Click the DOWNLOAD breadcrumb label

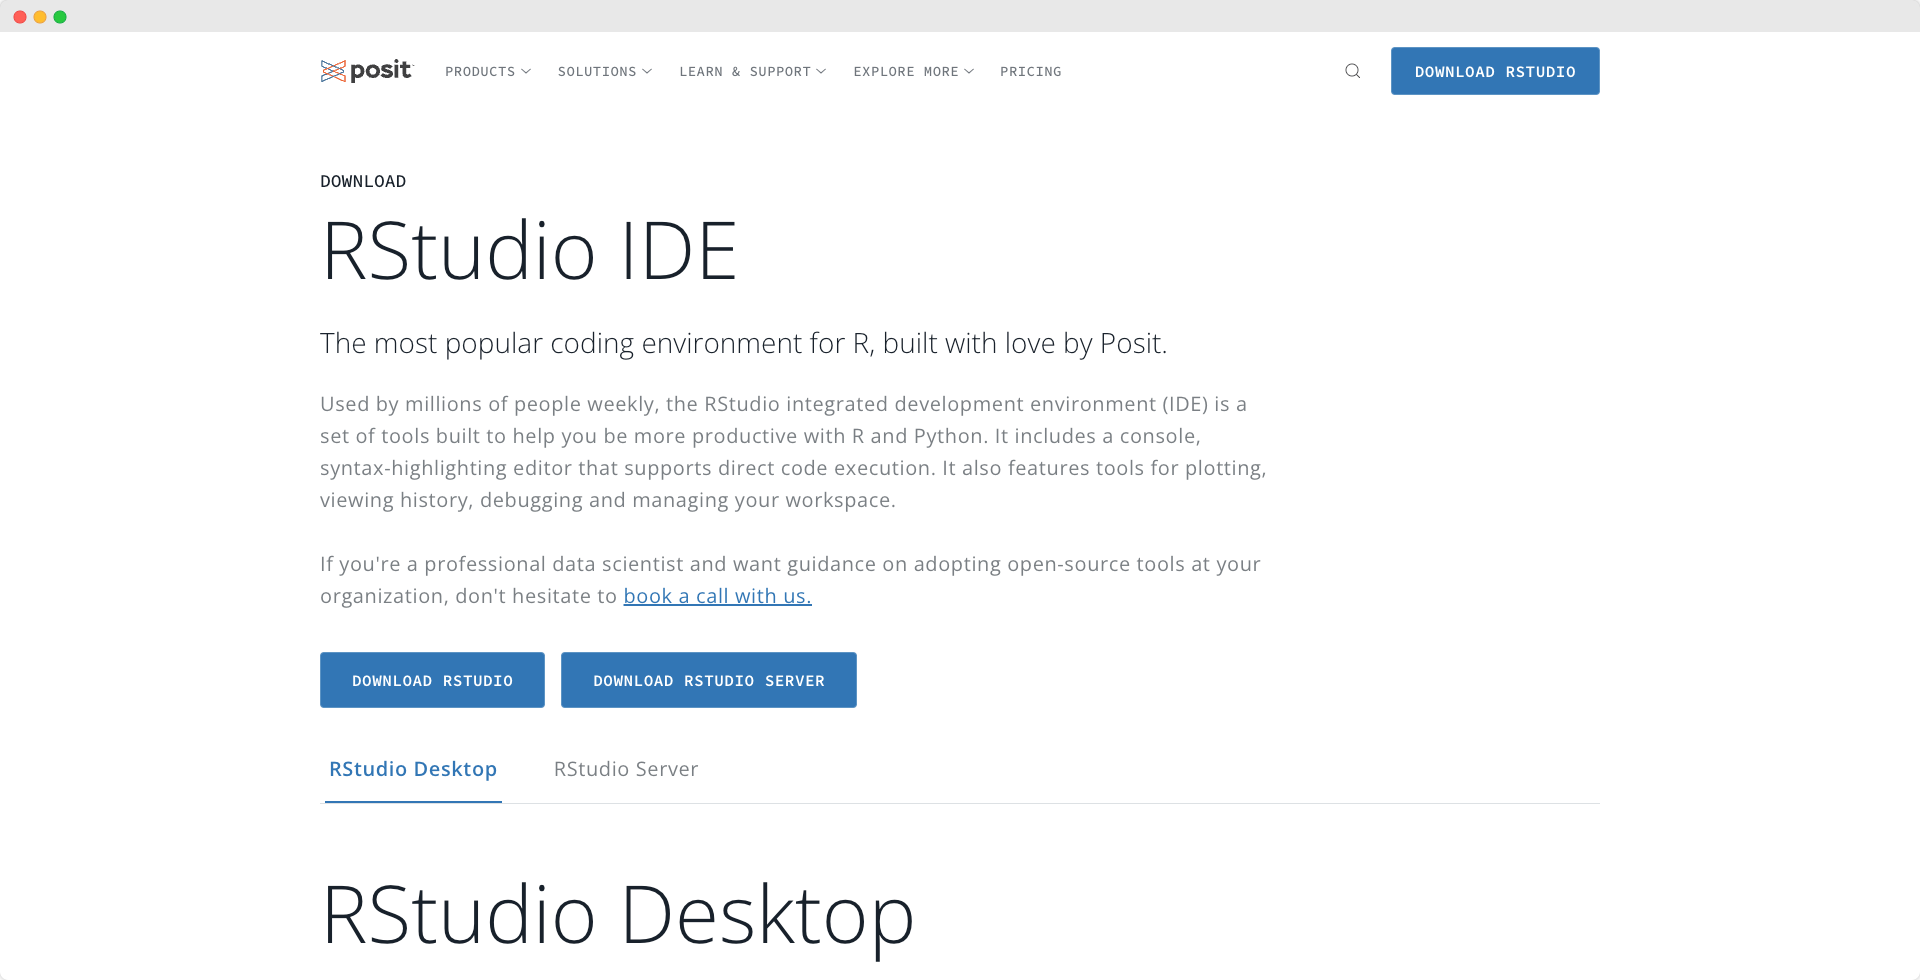362,181
